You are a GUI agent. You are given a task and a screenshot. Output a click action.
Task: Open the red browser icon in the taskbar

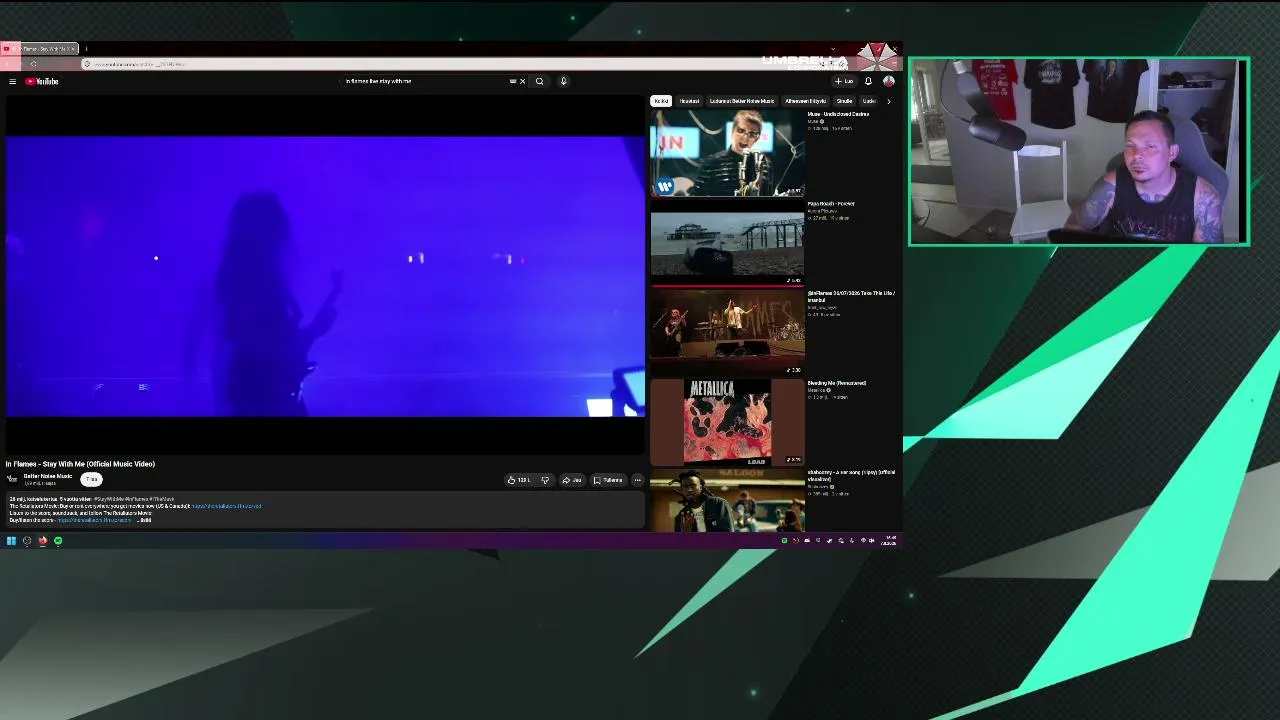click(42, 541)
